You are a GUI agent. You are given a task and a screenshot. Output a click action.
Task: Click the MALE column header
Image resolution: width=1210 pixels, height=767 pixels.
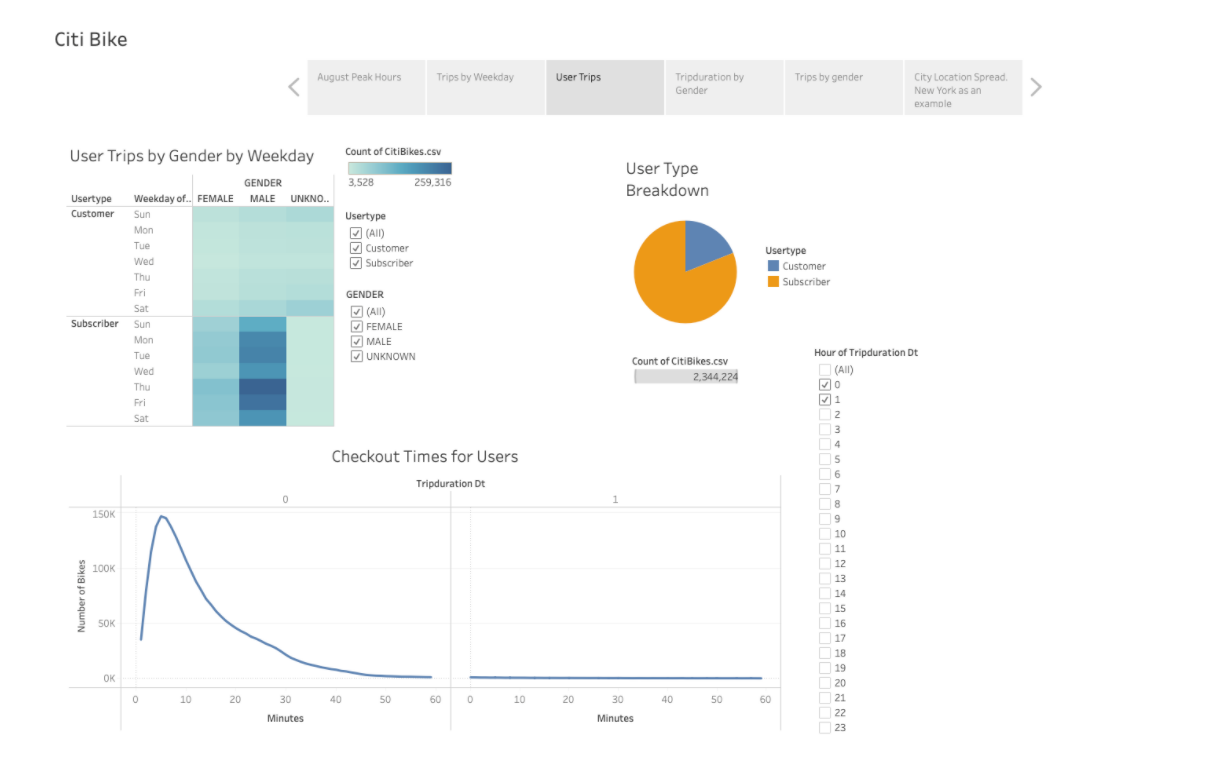pyautogui.click(x=263, y=199)
